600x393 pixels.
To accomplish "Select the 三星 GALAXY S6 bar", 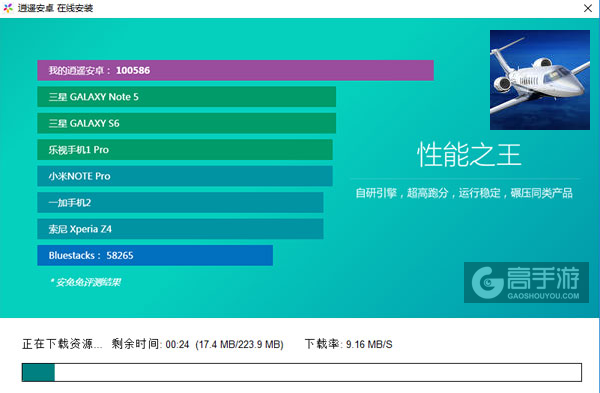I will [x=187, y=123].
